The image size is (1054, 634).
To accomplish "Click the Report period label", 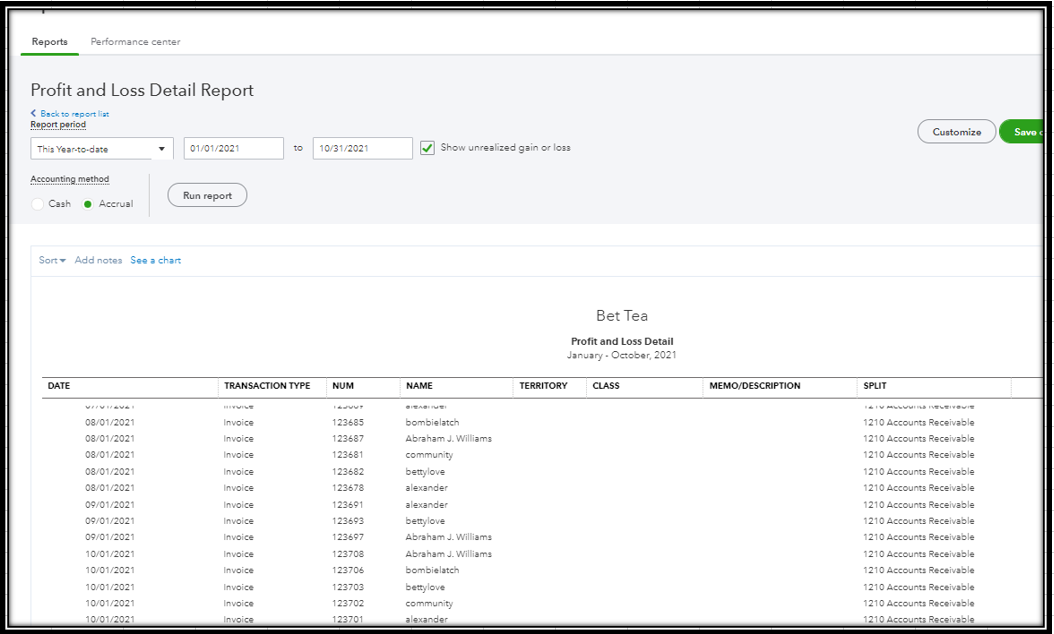I will pyautogui.click(x=58, y=124).
